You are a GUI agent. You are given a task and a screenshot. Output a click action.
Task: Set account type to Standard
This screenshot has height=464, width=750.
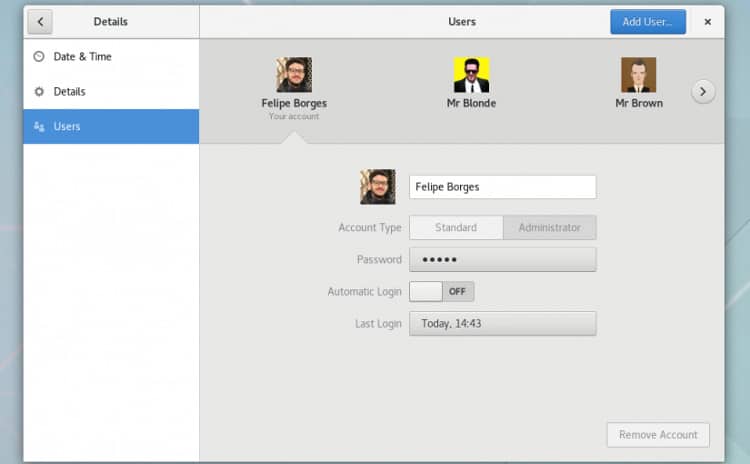[456, 227]
